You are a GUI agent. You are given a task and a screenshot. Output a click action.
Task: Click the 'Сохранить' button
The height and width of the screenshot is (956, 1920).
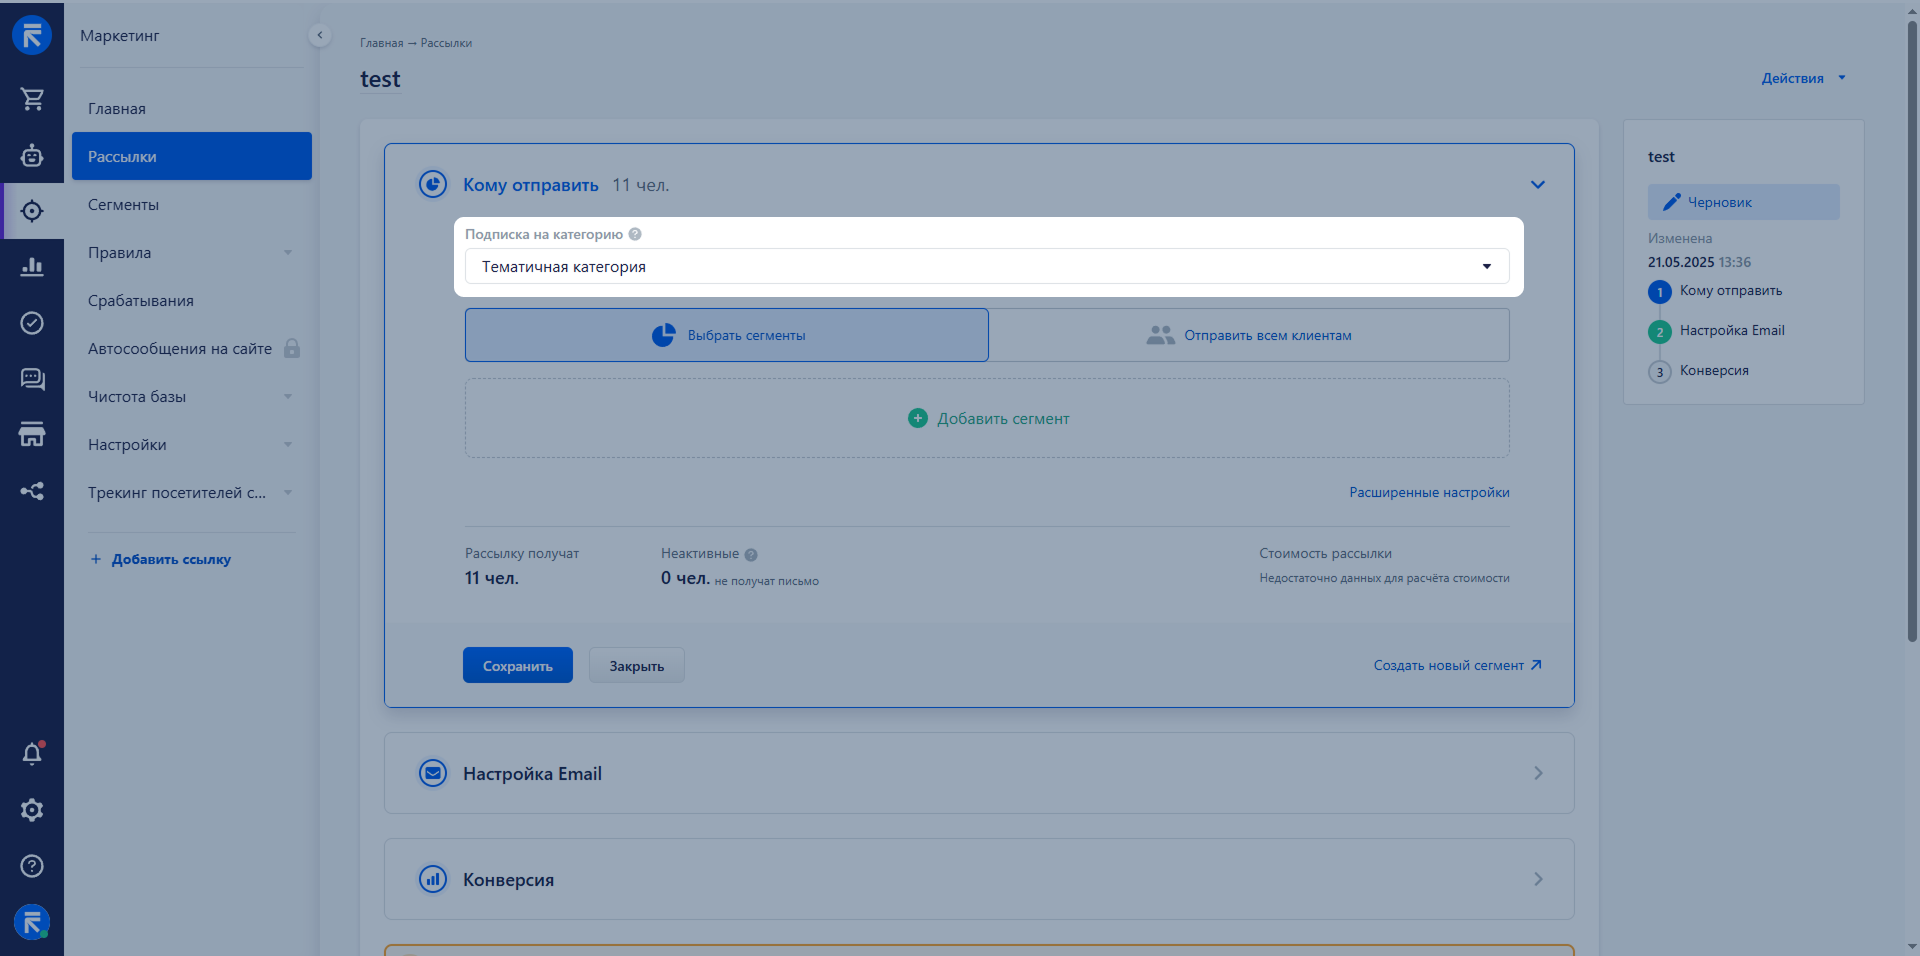pyautogui.click(x=517, y=666)
